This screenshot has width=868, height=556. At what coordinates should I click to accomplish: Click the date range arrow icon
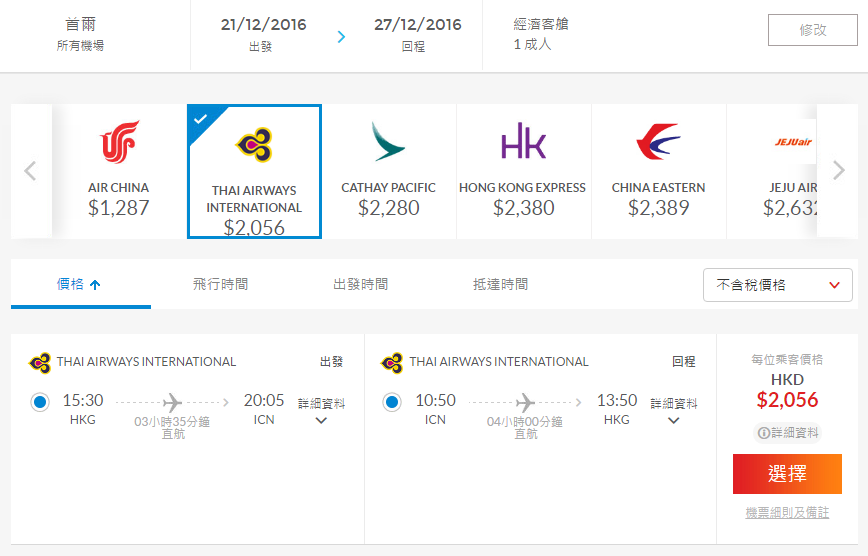tap(342, 37)
